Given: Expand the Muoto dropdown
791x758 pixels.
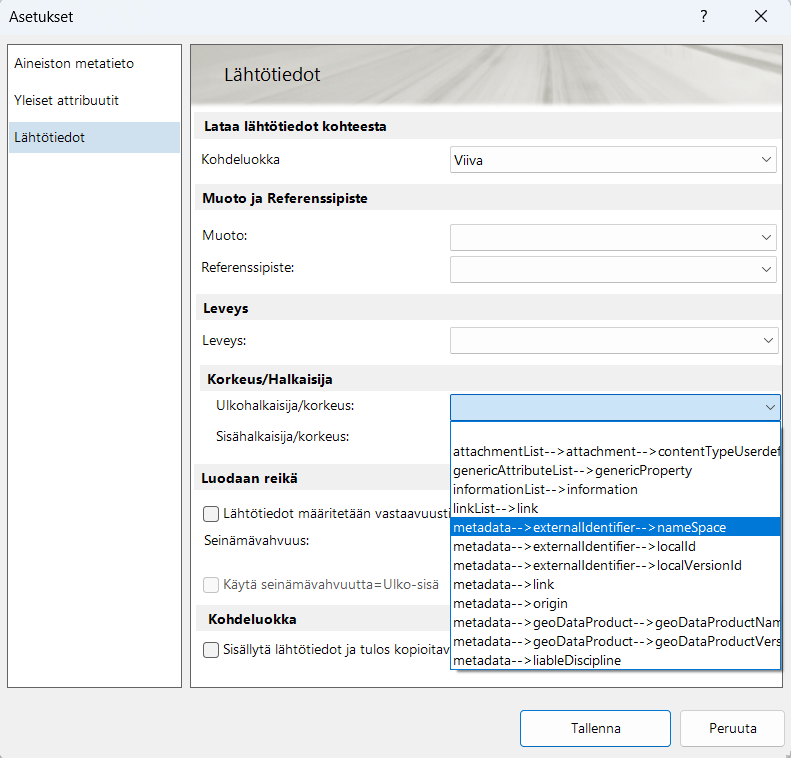Looking at the screenshot, I should (x=613, y=237).
